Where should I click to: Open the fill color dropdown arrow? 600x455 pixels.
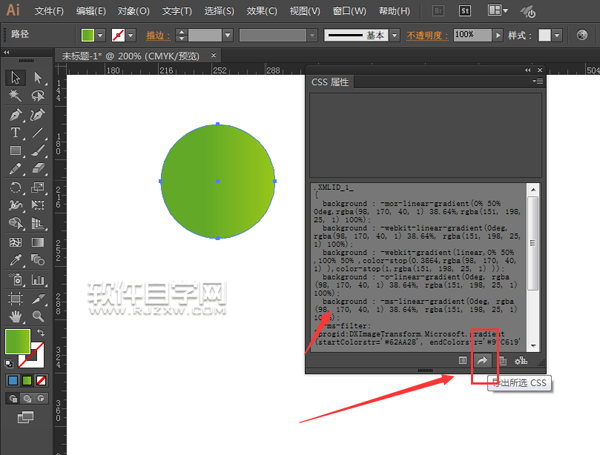(x=100, y=36)
